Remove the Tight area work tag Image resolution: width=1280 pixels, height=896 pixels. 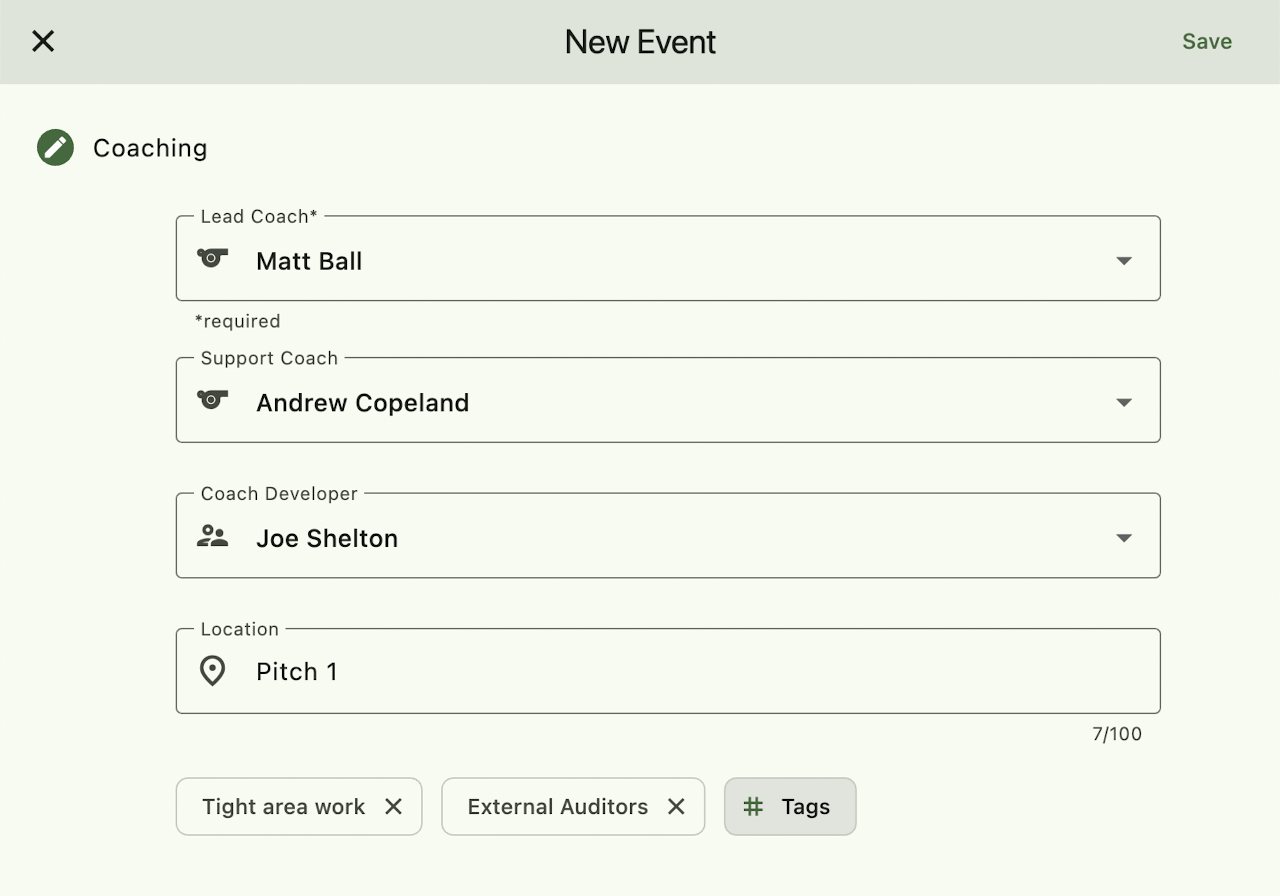394,806
